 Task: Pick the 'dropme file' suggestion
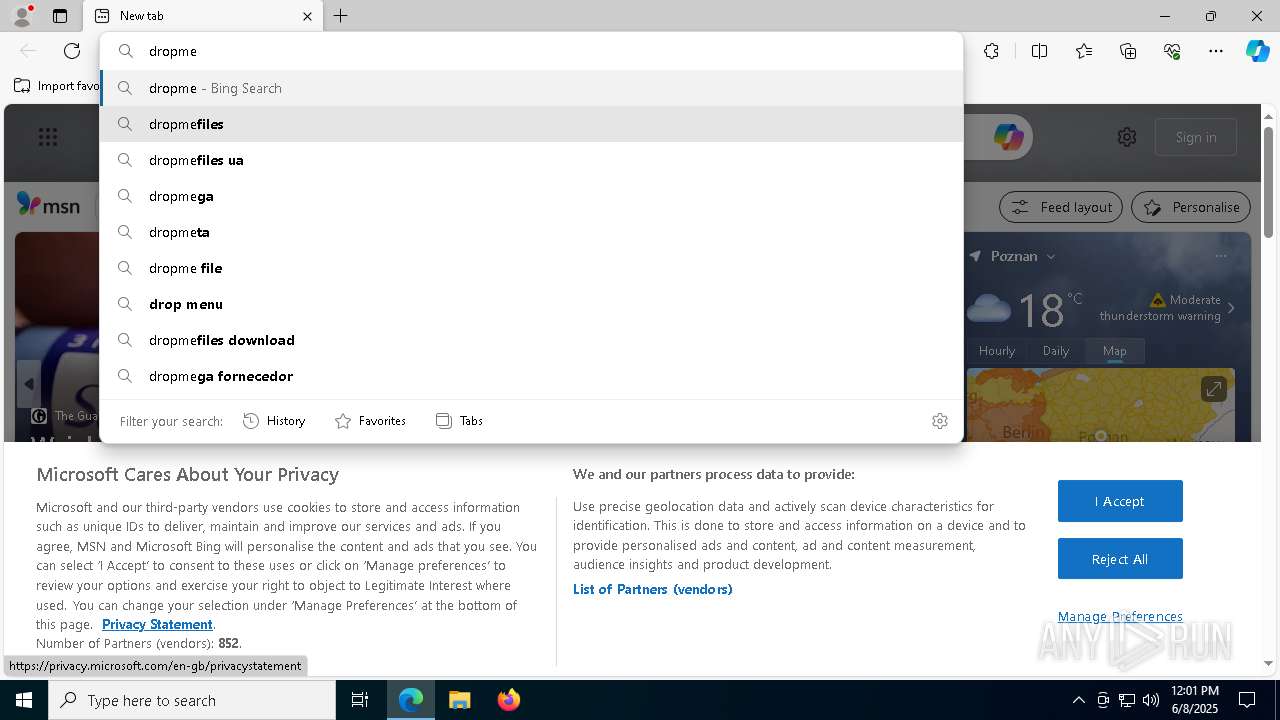[531, 268]
